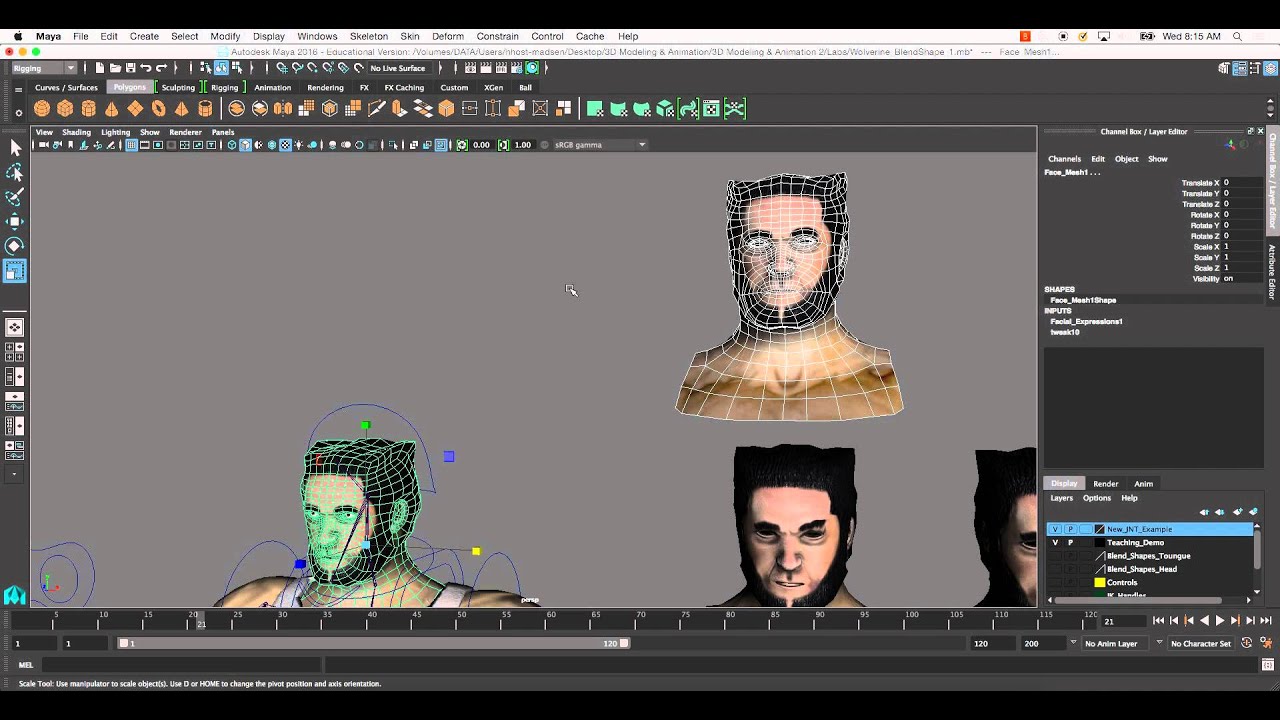Screen dimensions: 1280x720
Task: Open Channels menu in Channel Box
Action: (x=1064, y=159)
